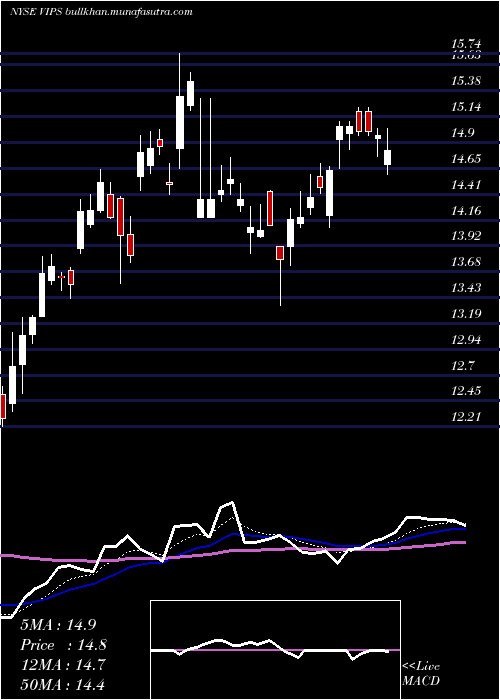Click the 12.21 price axis label
Screen dimensions: 500x700
[466, 417]
